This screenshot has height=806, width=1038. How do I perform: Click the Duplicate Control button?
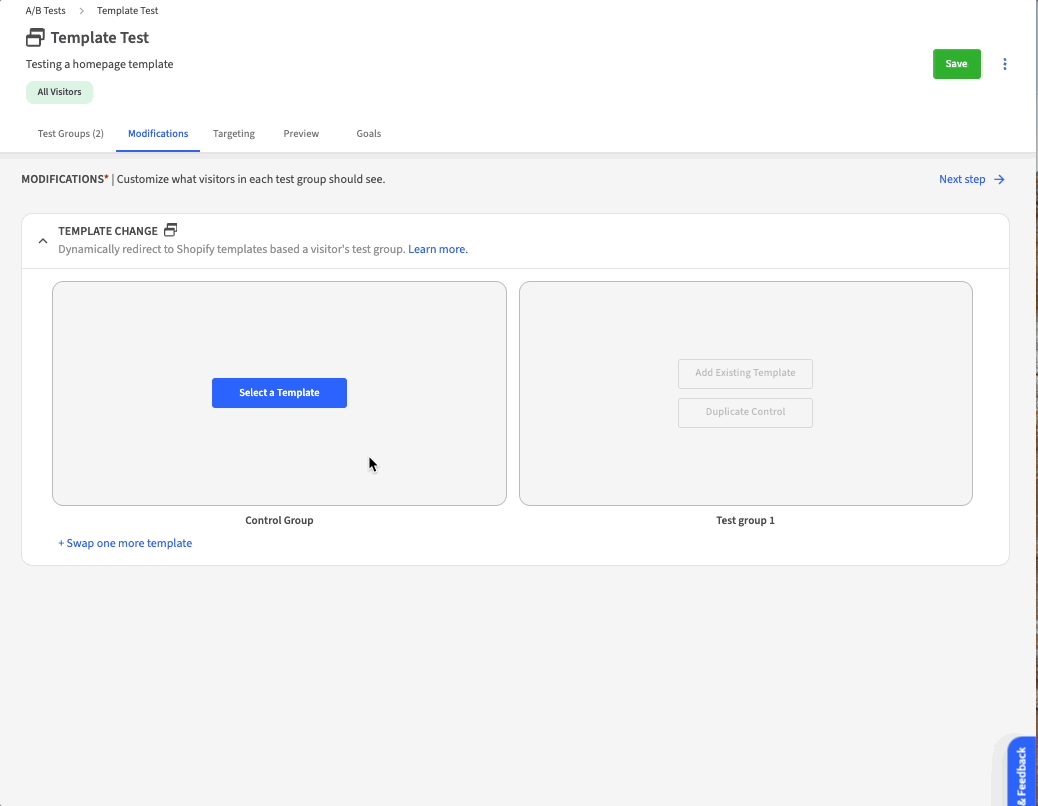click(745, 412)
